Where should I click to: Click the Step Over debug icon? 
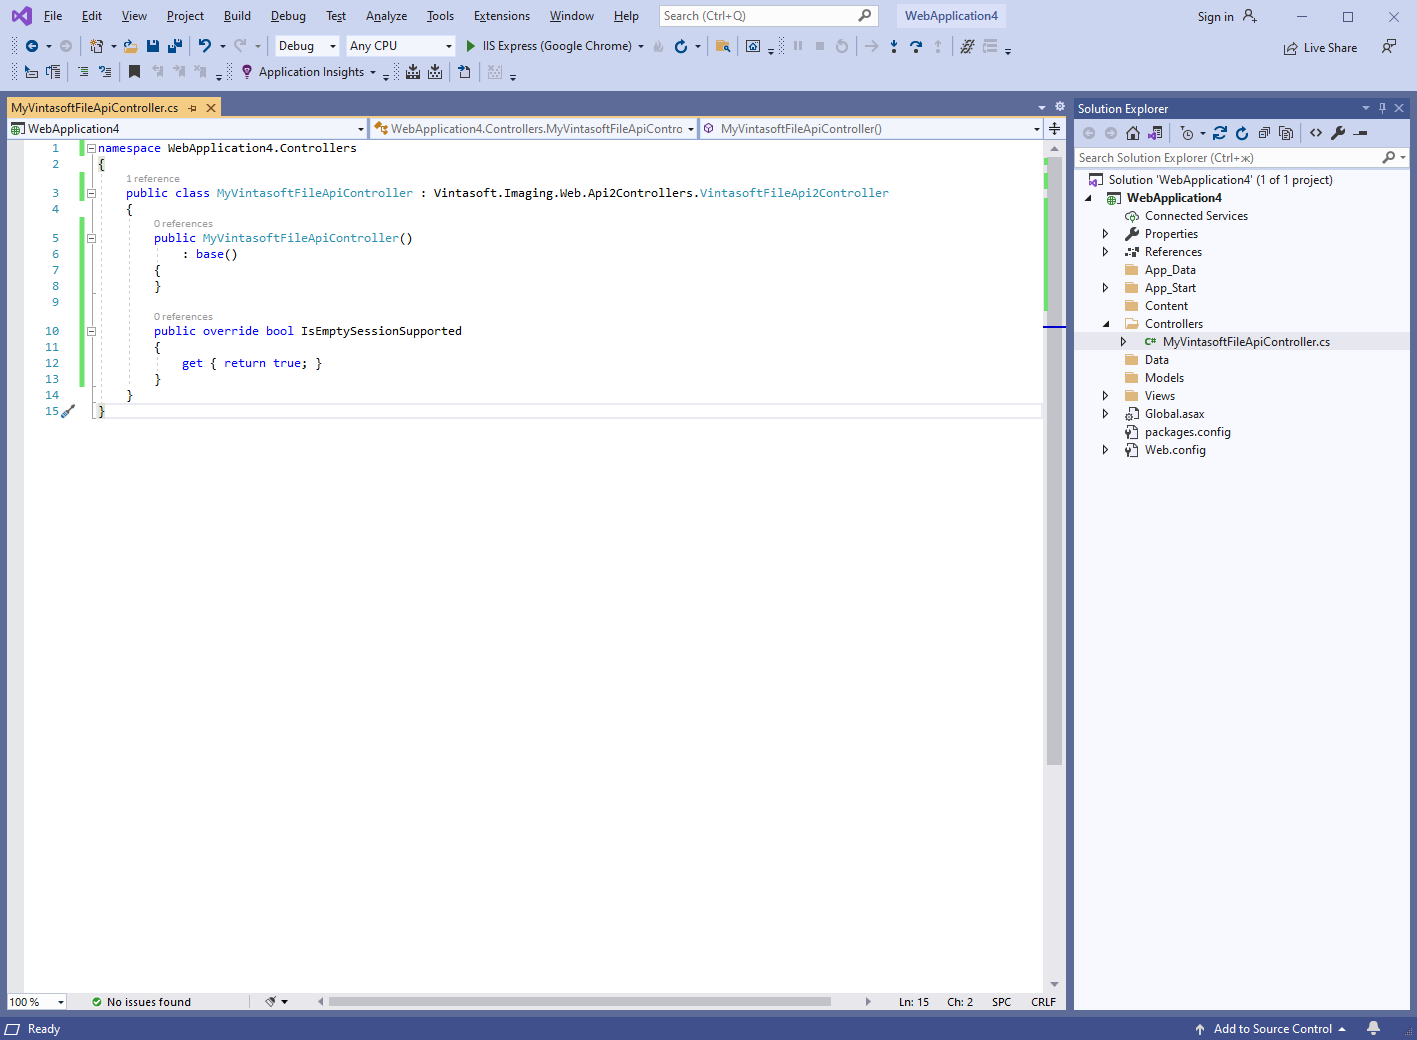pos(916,46)
